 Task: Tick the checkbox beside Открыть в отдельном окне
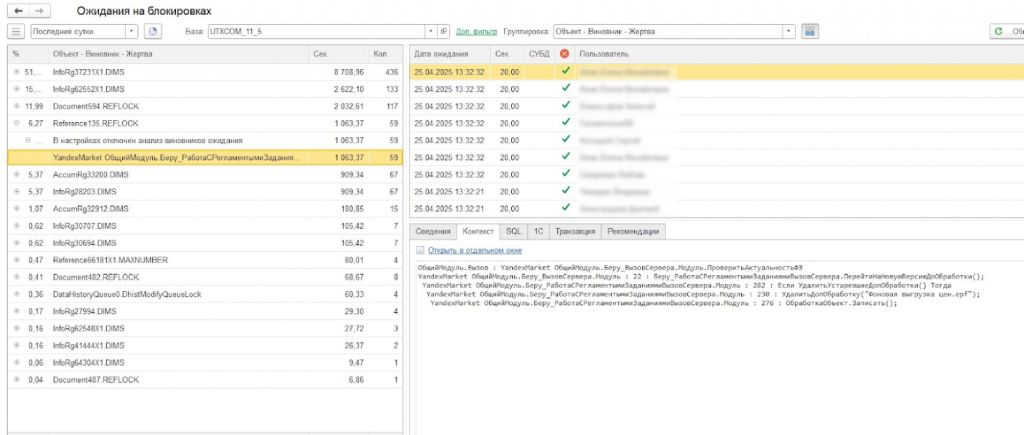421,250
